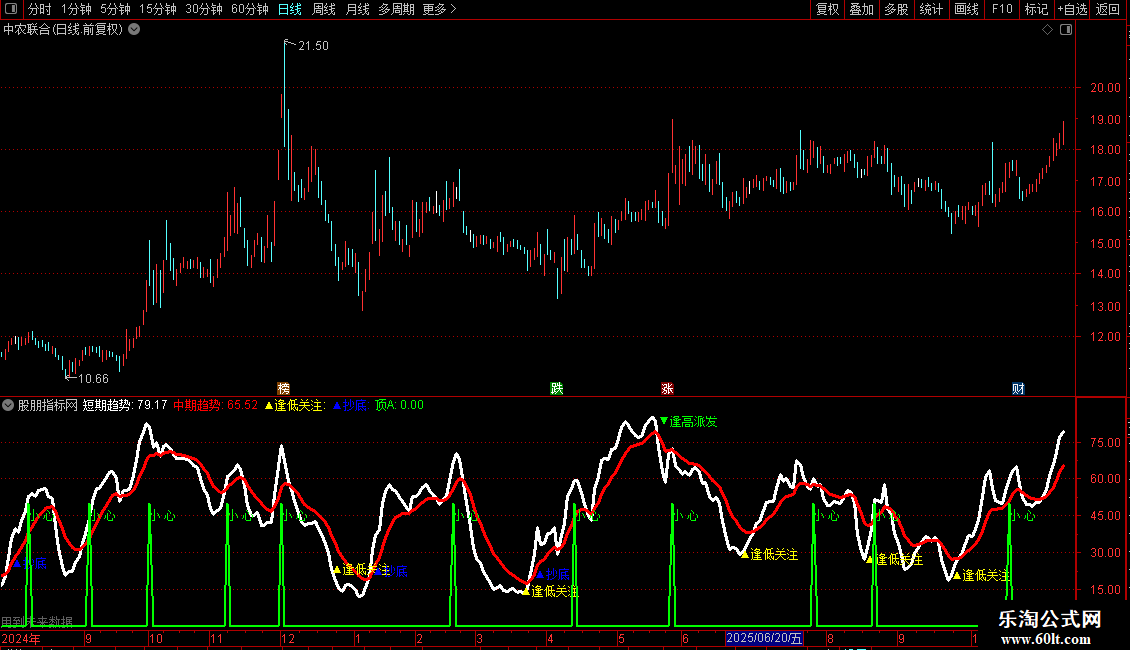This screenshot has height=650, width=1130.
Task: Open indicator dropdown beside 股朋指标网
Action: pyautogui.click(x=8, y=405)
